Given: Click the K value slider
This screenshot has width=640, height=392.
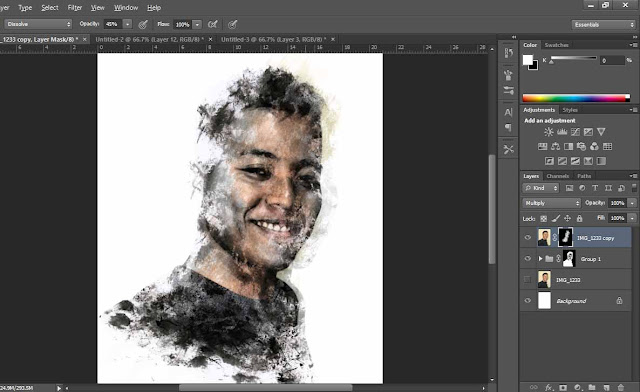Looking at the screenshot, I should (573, 60).
